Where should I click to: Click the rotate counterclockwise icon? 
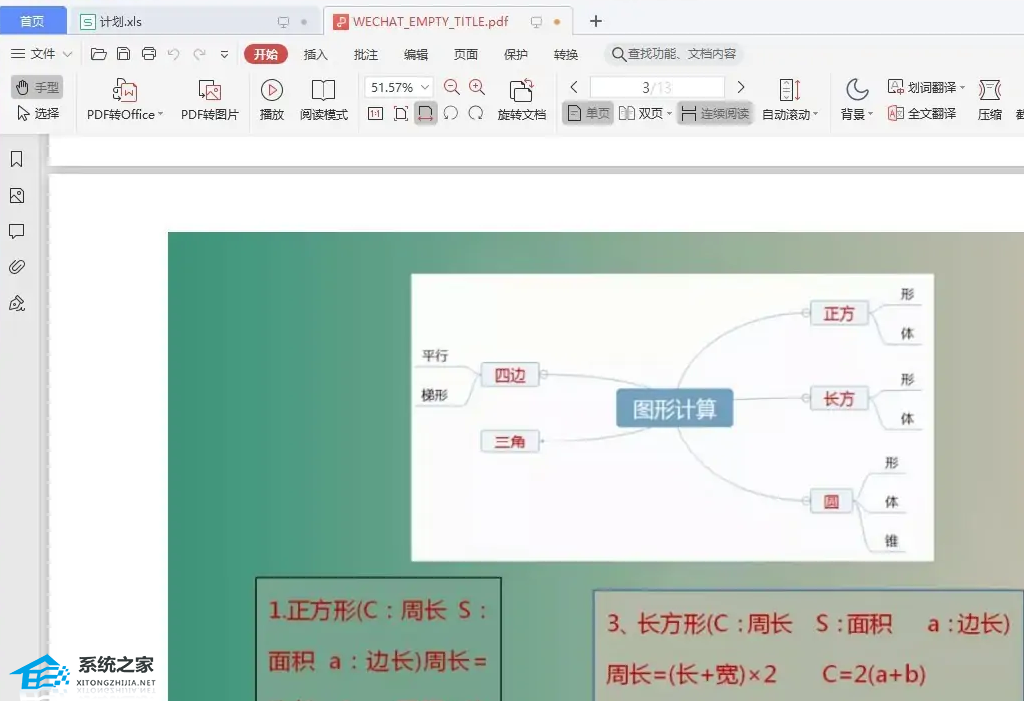tap(451, 114)
